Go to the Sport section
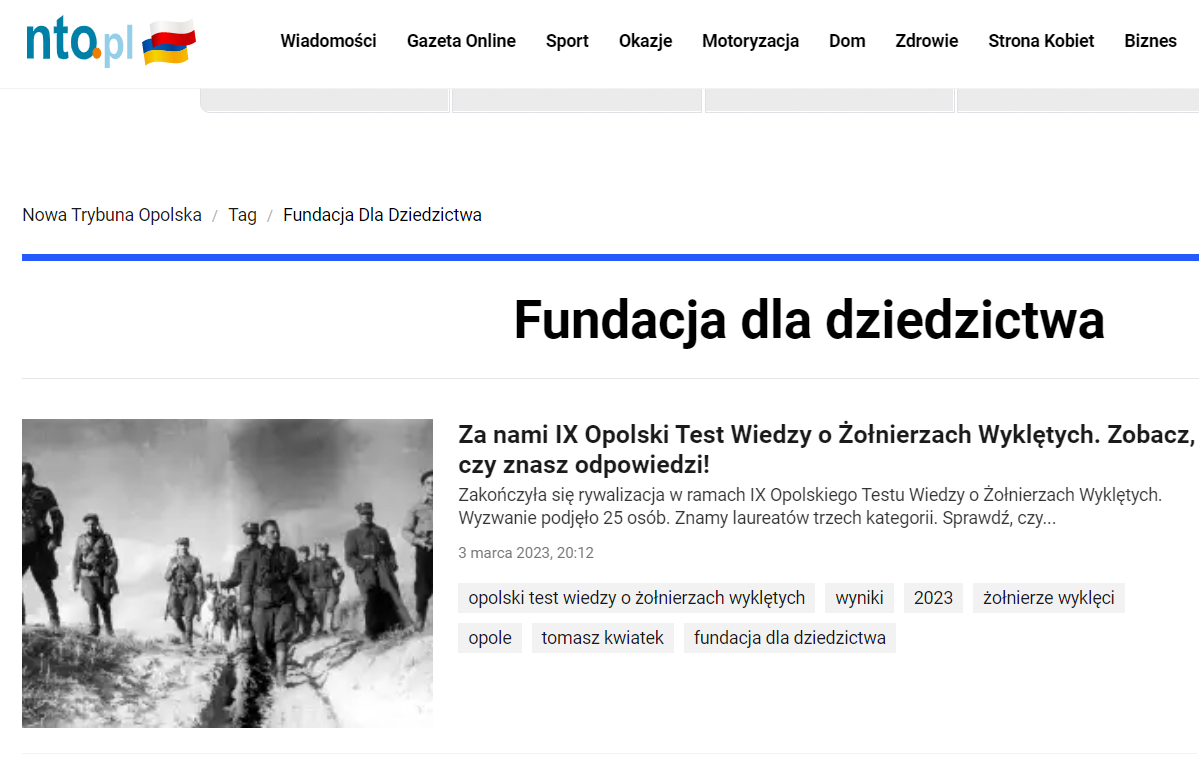 567,41
